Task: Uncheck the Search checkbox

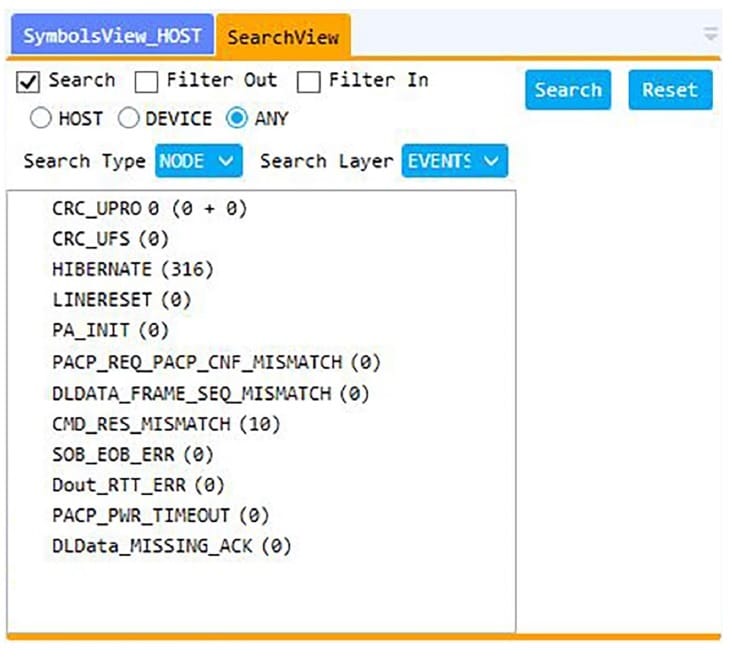Action: click(28, 82)
